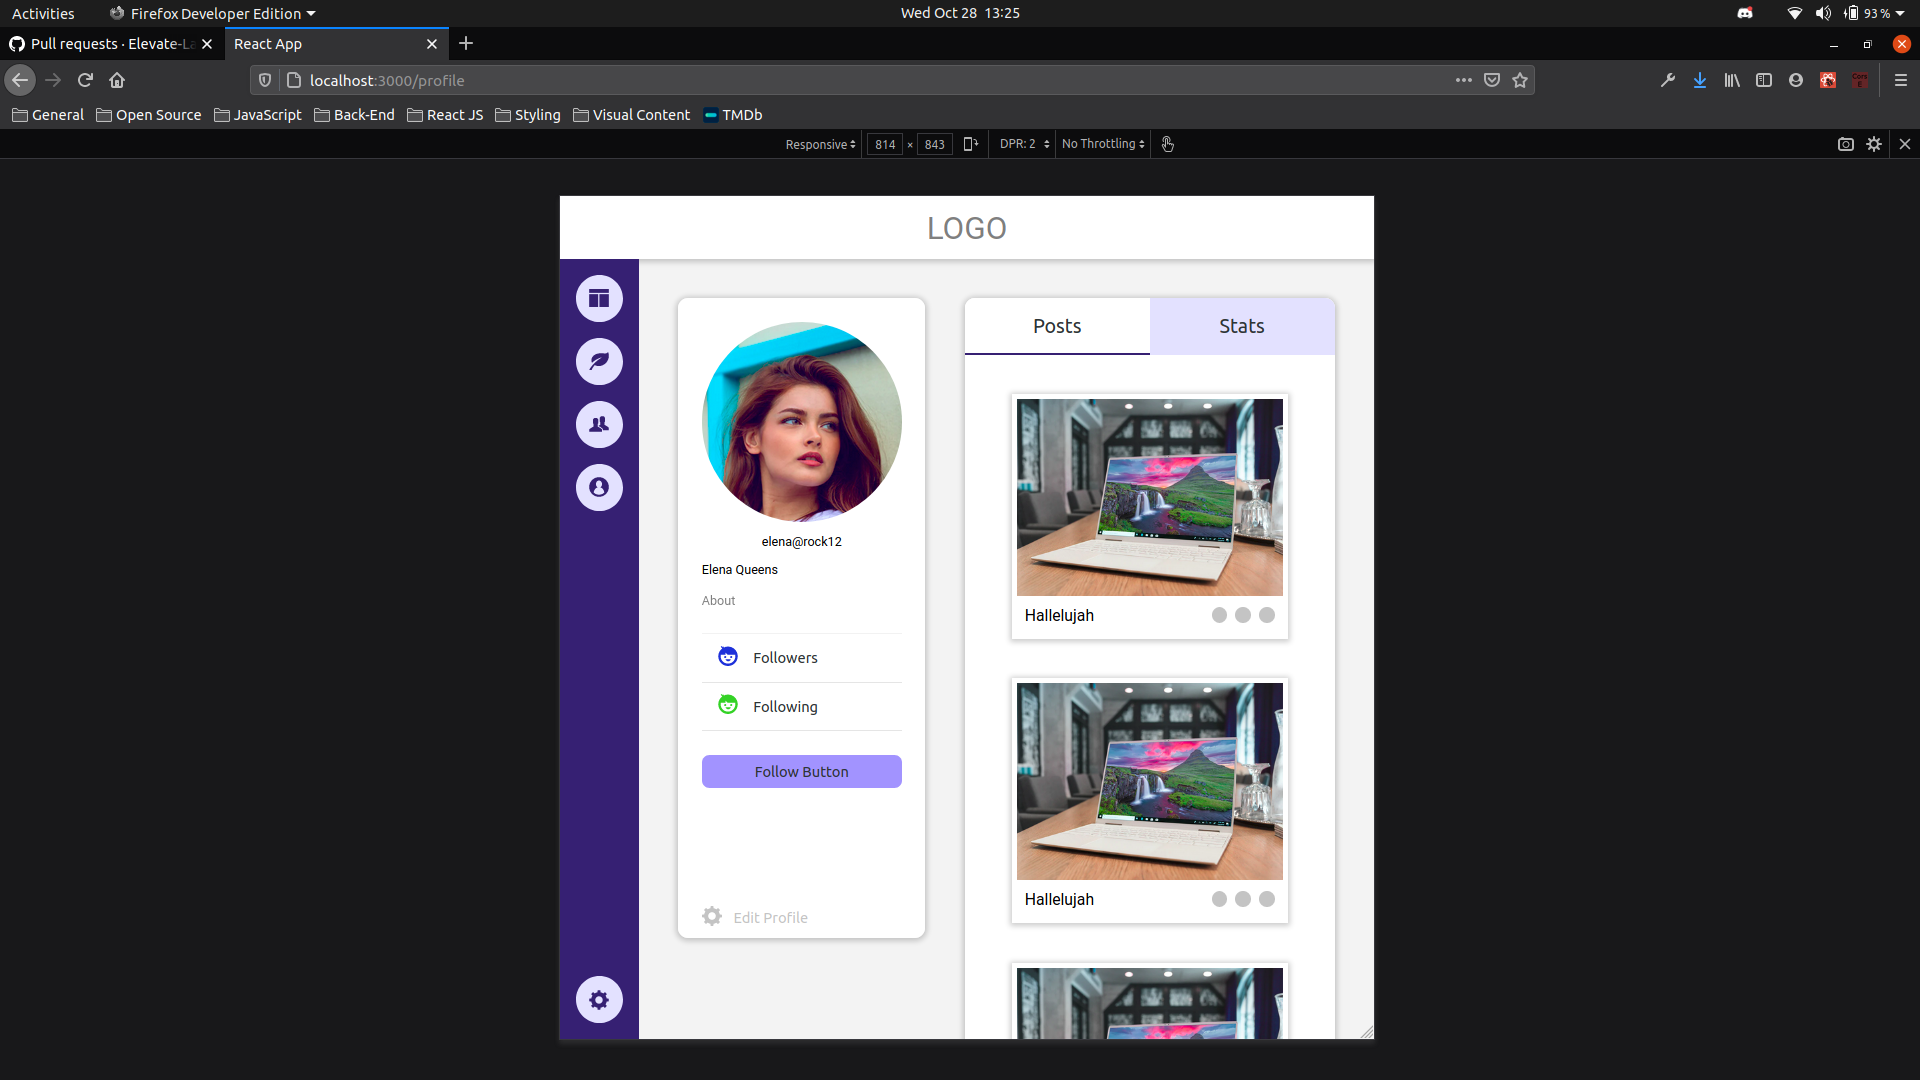This screenshot has height=1080, width=1920.
Task: Open the settings gear at the sidebar bottom
Action: [x=599, y=999]
